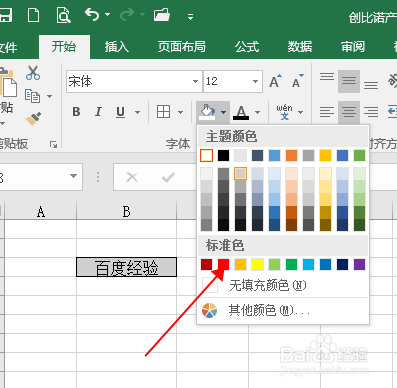Toggle align text right
Image resolution: width=397 pixels, height=388 pixels.
(371, 112)
